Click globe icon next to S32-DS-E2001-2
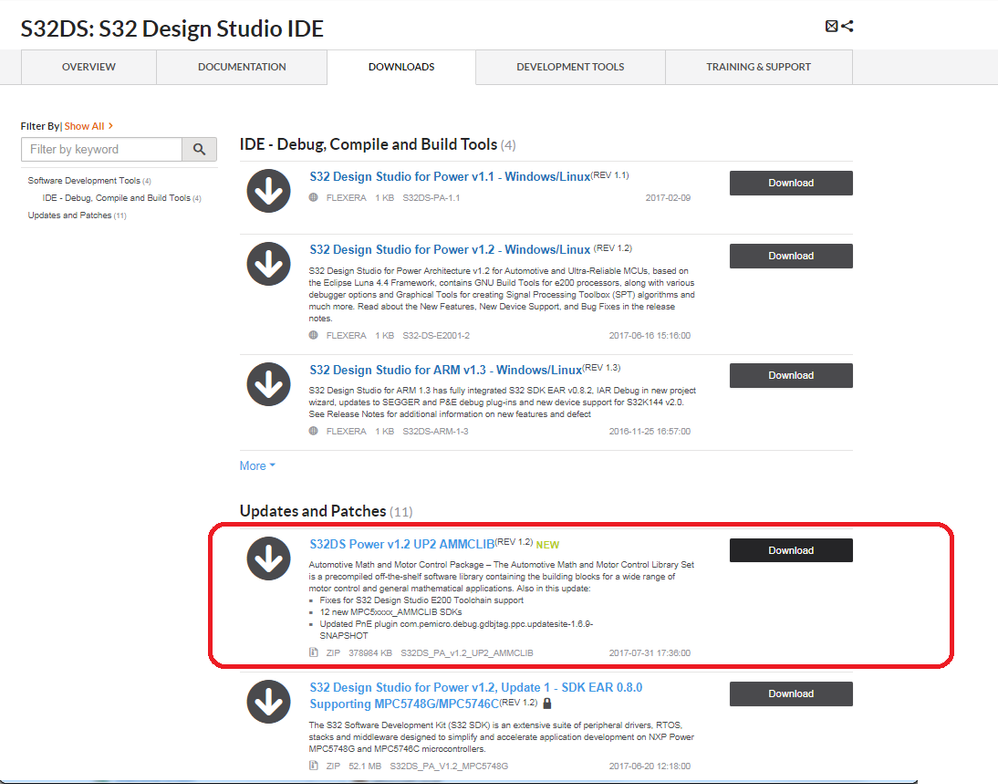The width and height of the screenshot is (998, 784). pyautogui.click(x=313, y=335)
